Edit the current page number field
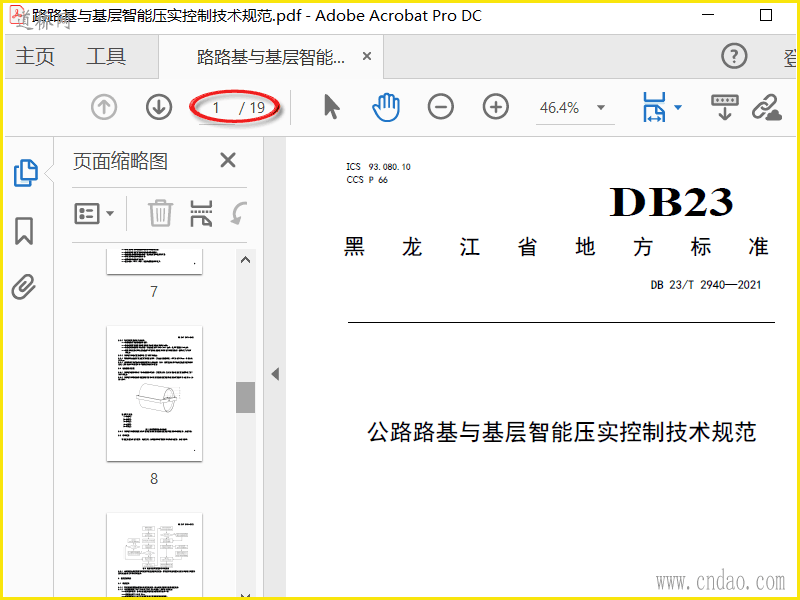Image resolution: width=800 pixels, height=600 pixels. [x=216, y=108]
